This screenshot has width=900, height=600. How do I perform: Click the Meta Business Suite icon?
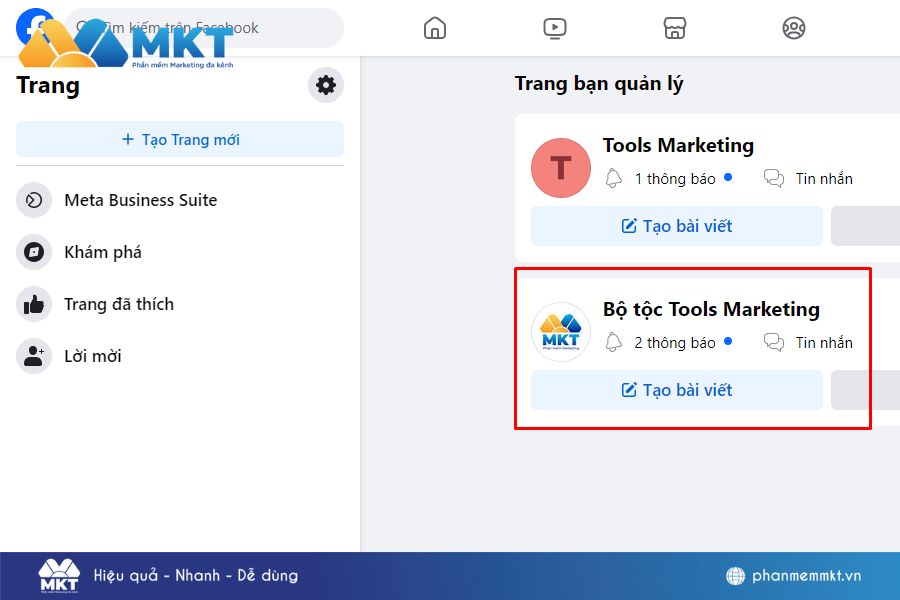(34, 200)
